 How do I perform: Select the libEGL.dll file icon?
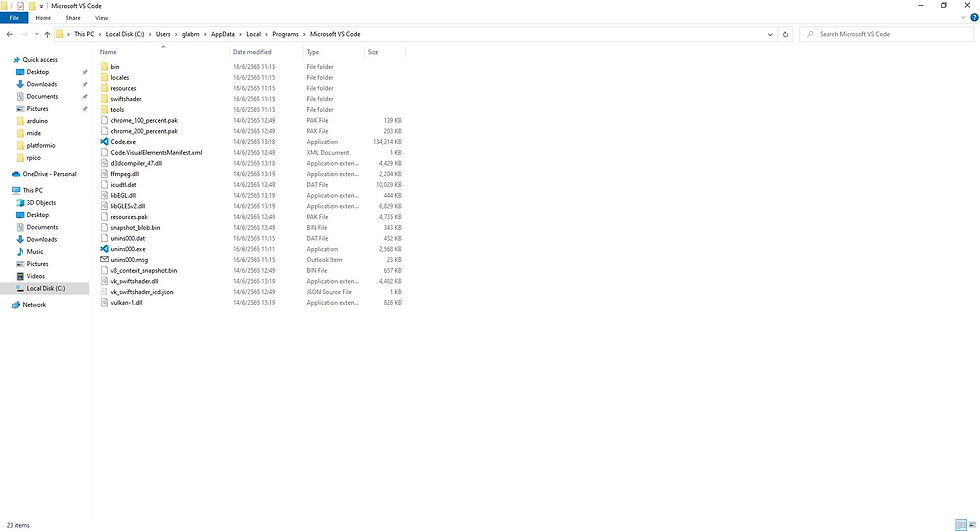click(104, 196)
